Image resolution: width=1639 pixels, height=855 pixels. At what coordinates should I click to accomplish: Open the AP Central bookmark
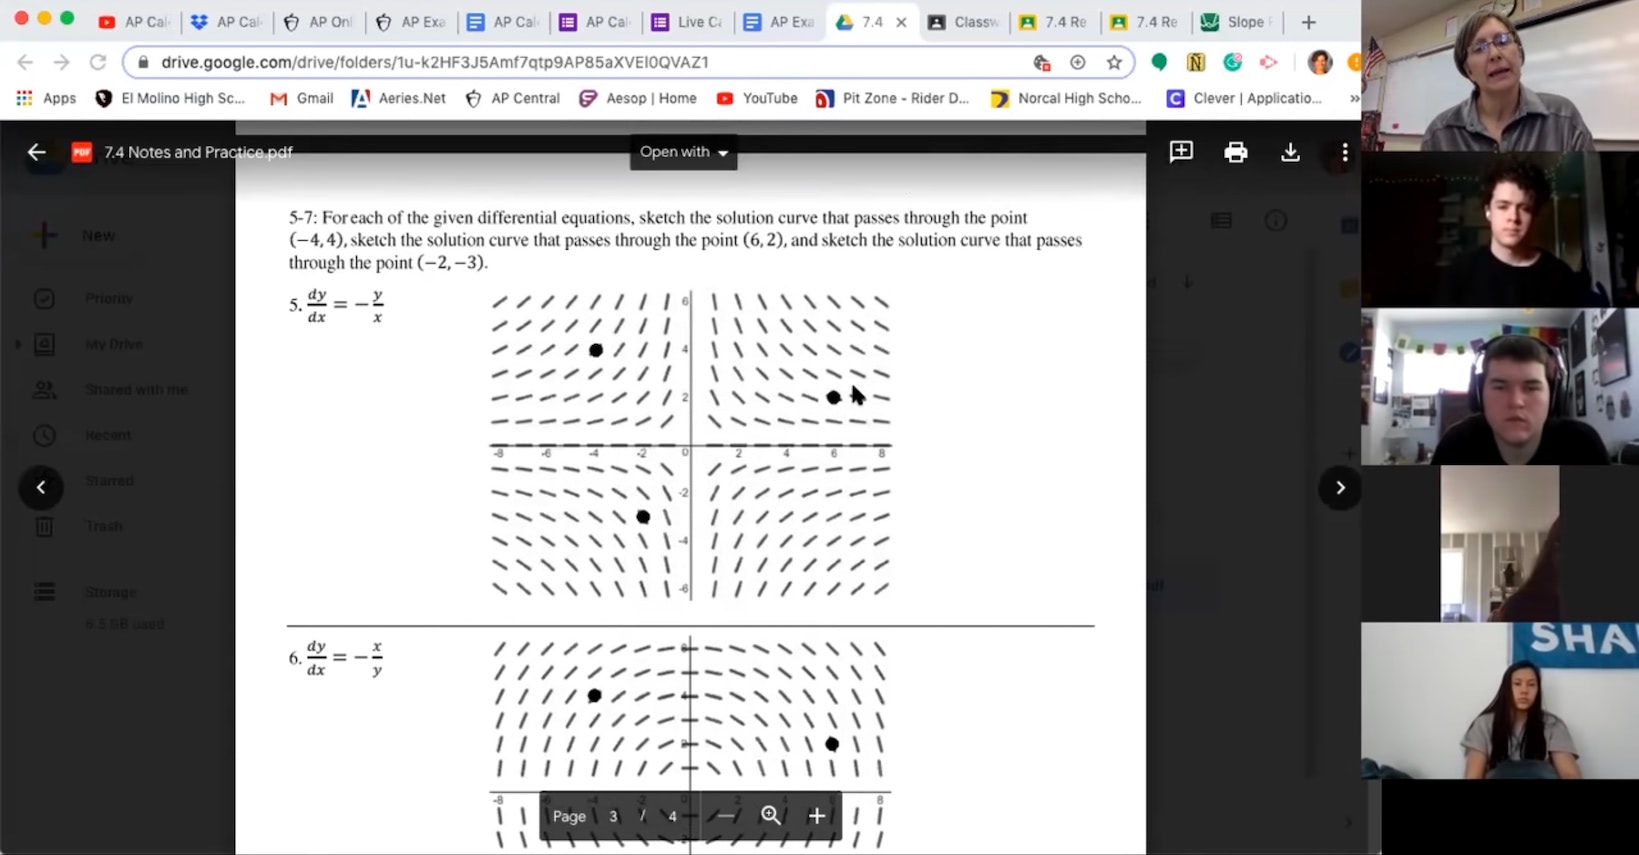(x=512, y=98)
